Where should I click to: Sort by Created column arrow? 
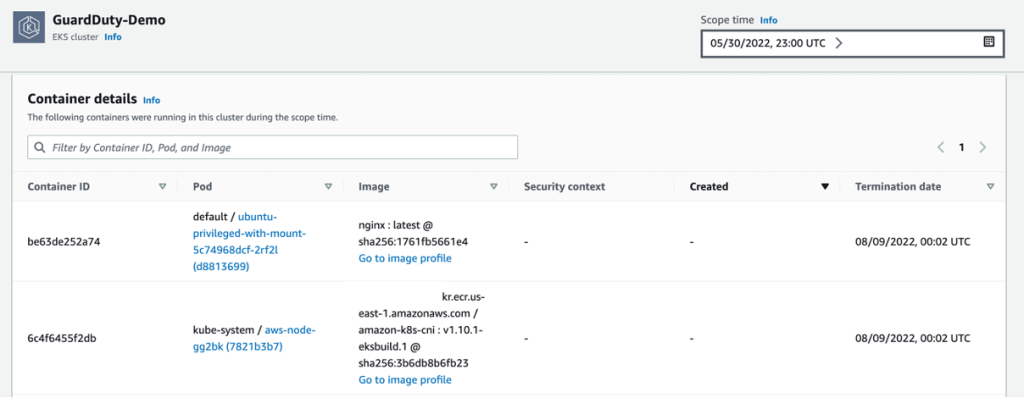tap(825, 187)
